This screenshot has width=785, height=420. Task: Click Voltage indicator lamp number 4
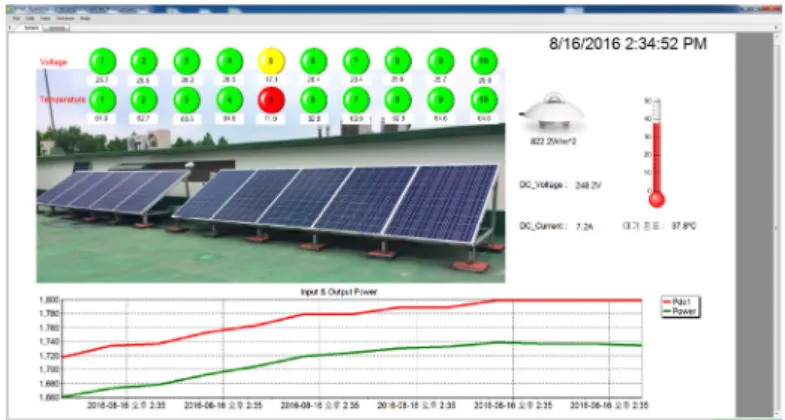[230, 61]
